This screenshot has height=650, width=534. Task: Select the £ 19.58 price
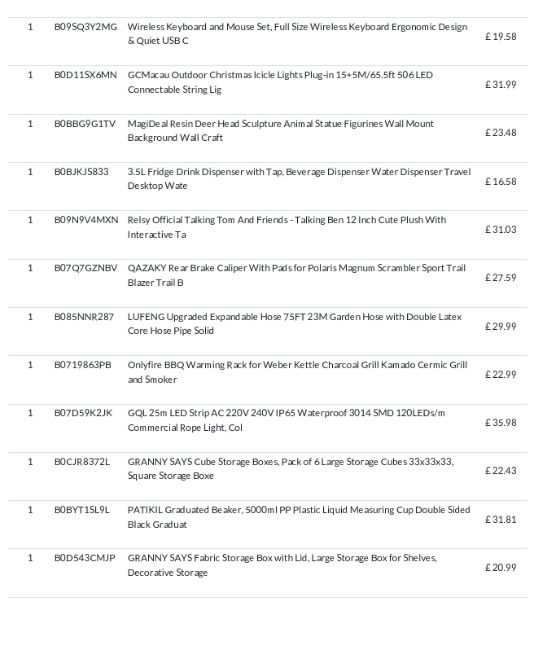pos(501,36)
